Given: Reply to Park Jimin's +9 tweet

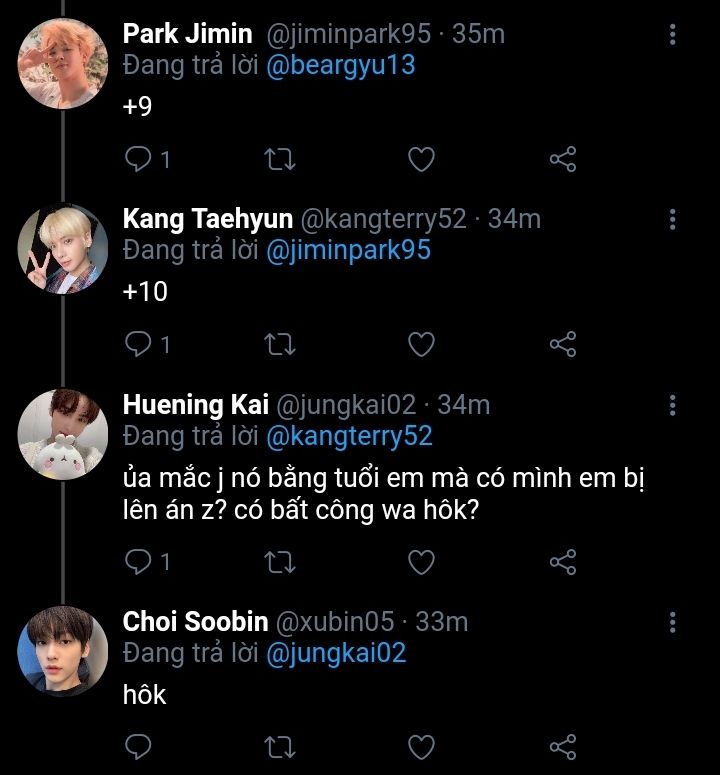Looking at the screenshot, I should 138,159.
